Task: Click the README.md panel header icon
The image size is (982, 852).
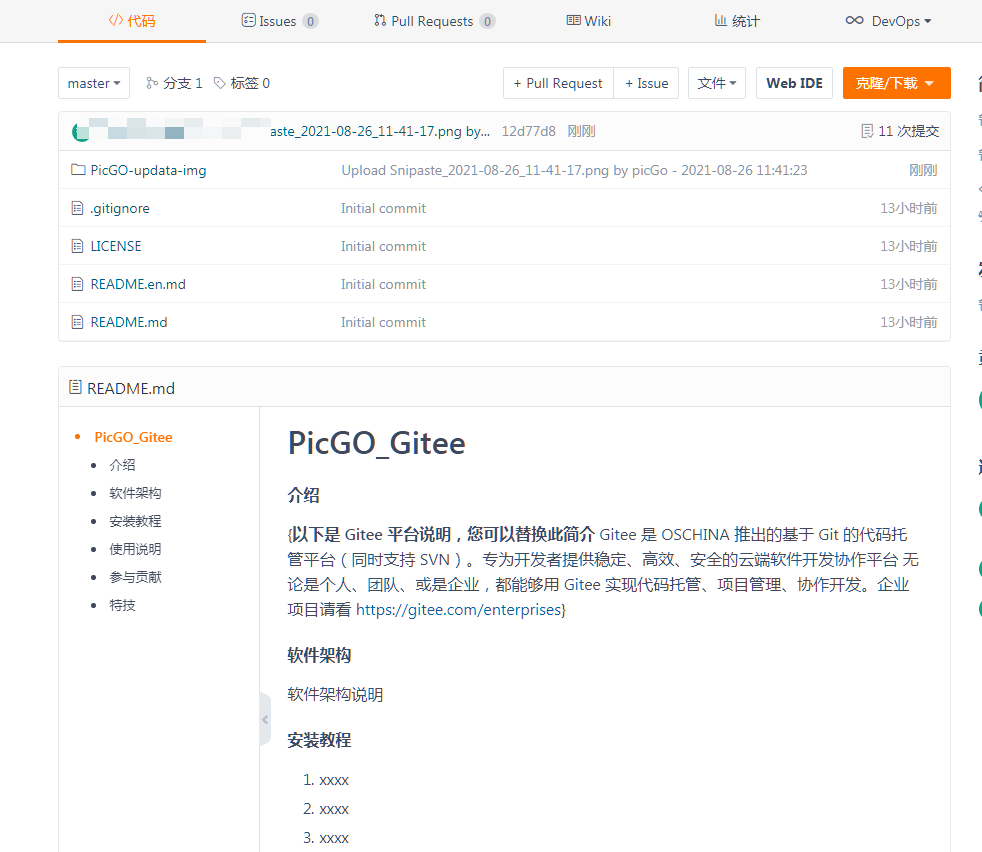Action: pyautogui.click(x=75, y=387)
